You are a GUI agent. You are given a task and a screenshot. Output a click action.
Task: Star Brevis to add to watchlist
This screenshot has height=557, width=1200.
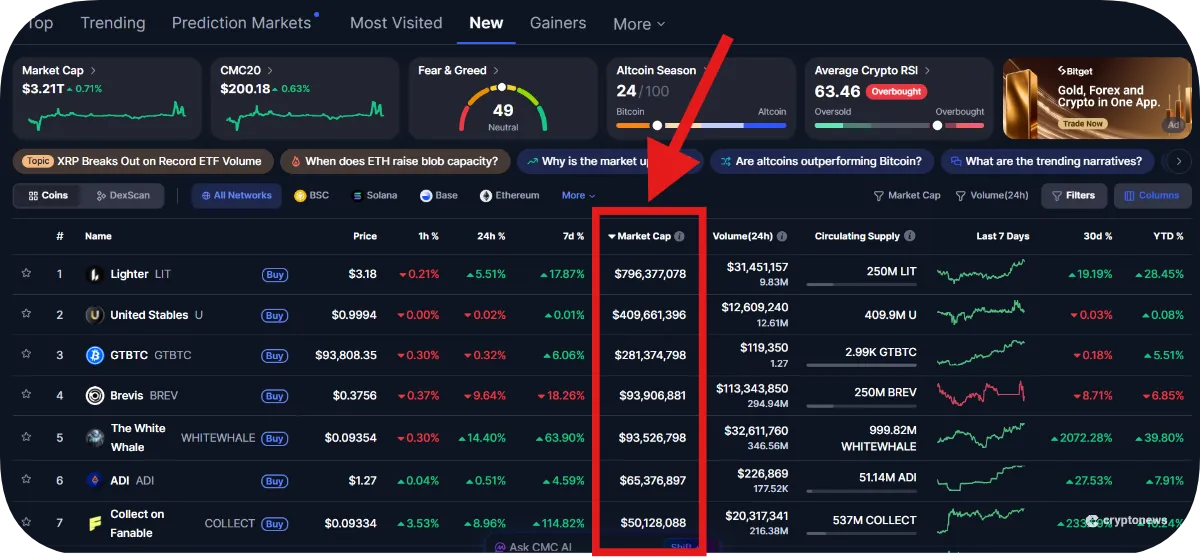(x=26, y=395)
